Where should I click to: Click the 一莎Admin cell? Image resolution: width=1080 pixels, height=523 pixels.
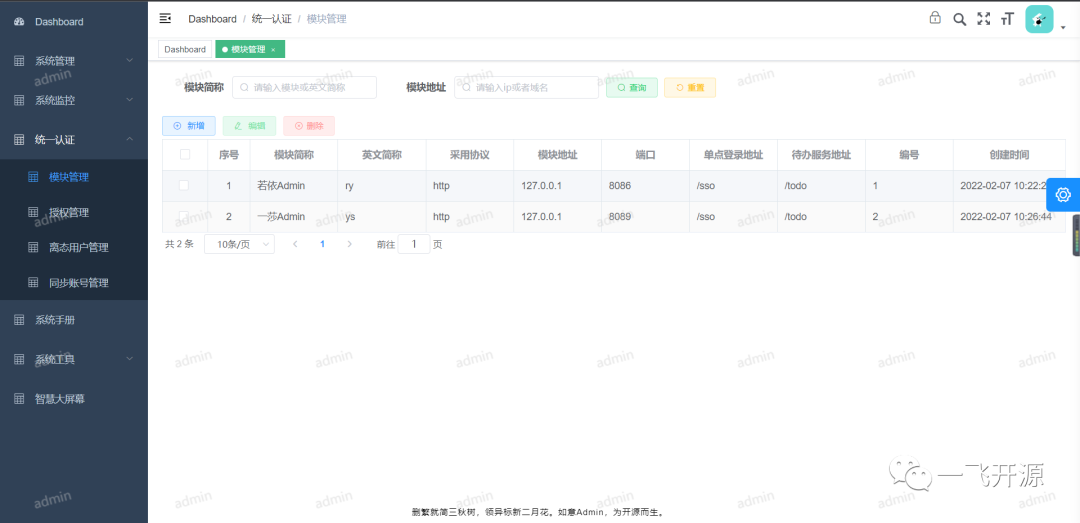(294, 216)
